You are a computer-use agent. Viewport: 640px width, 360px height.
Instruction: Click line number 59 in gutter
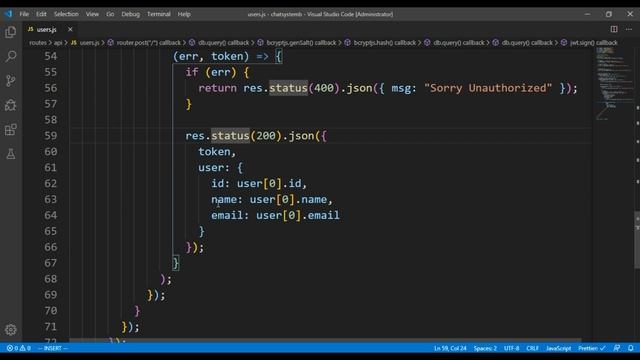click(51, 136)
